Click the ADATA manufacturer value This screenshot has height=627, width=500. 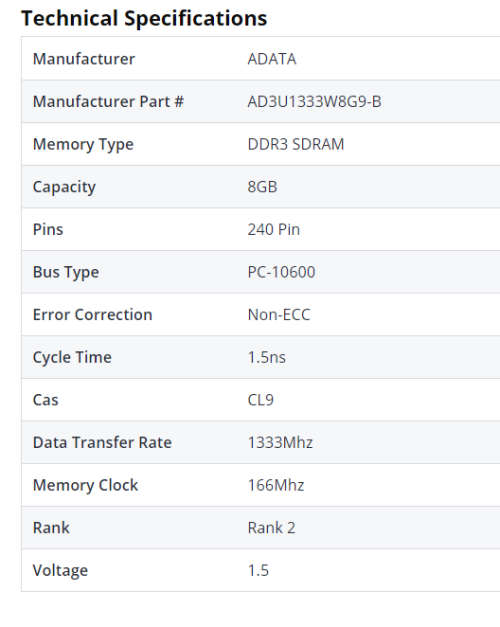(272, 59)
